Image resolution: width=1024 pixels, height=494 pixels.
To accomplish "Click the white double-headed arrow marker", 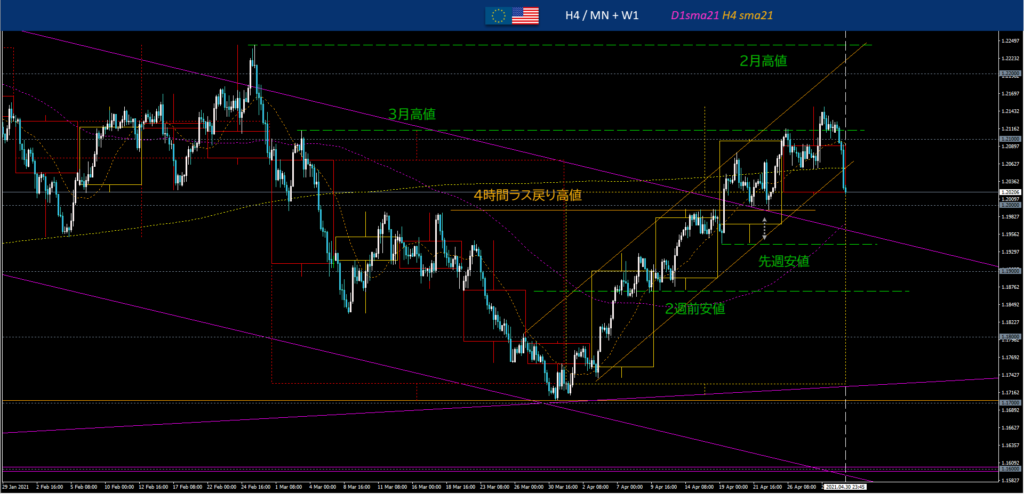I will tap(765, 228).
